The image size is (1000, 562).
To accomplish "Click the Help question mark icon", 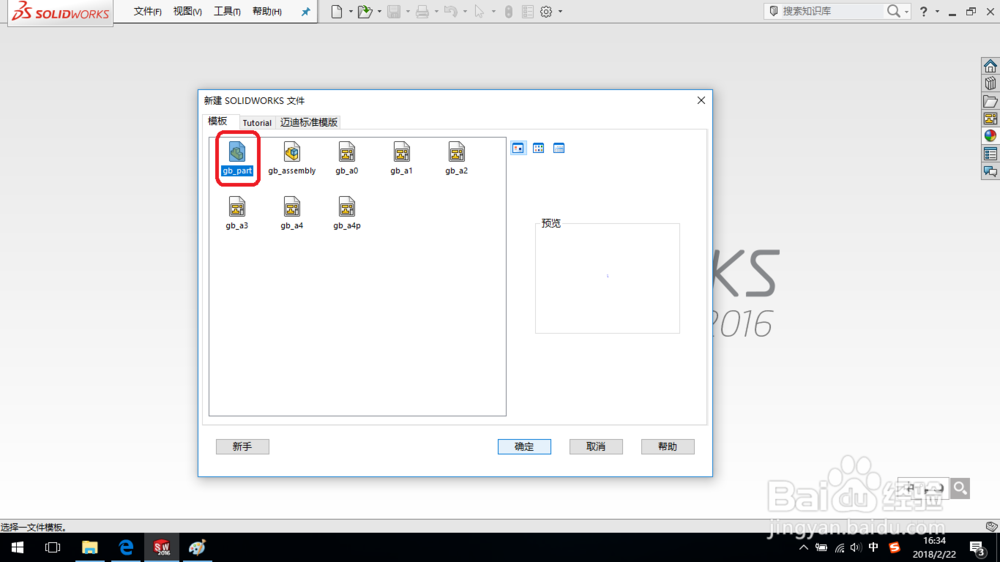I will click(x=923, y=11).
